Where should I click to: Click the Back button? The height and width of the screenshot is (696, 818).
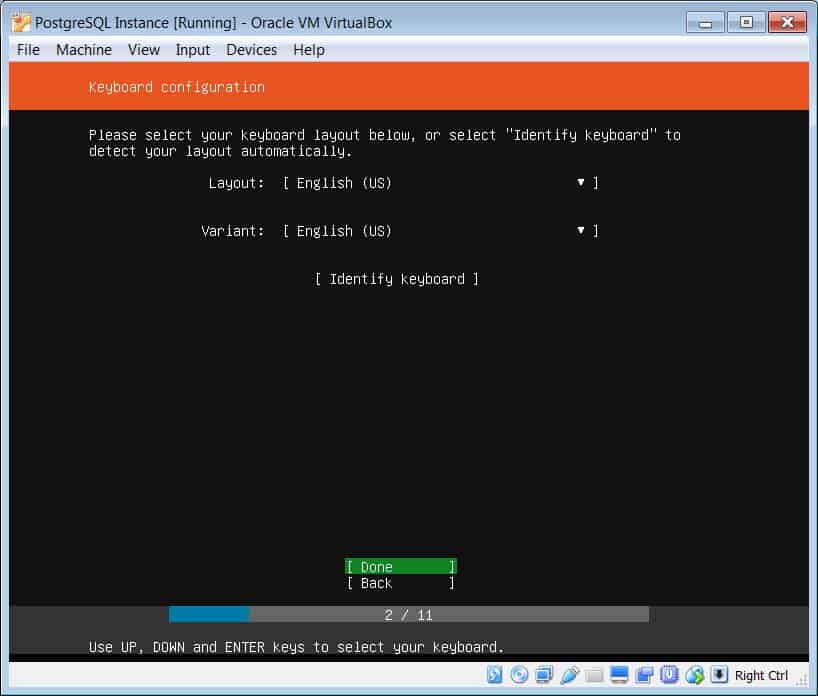(x=400, y=583)
